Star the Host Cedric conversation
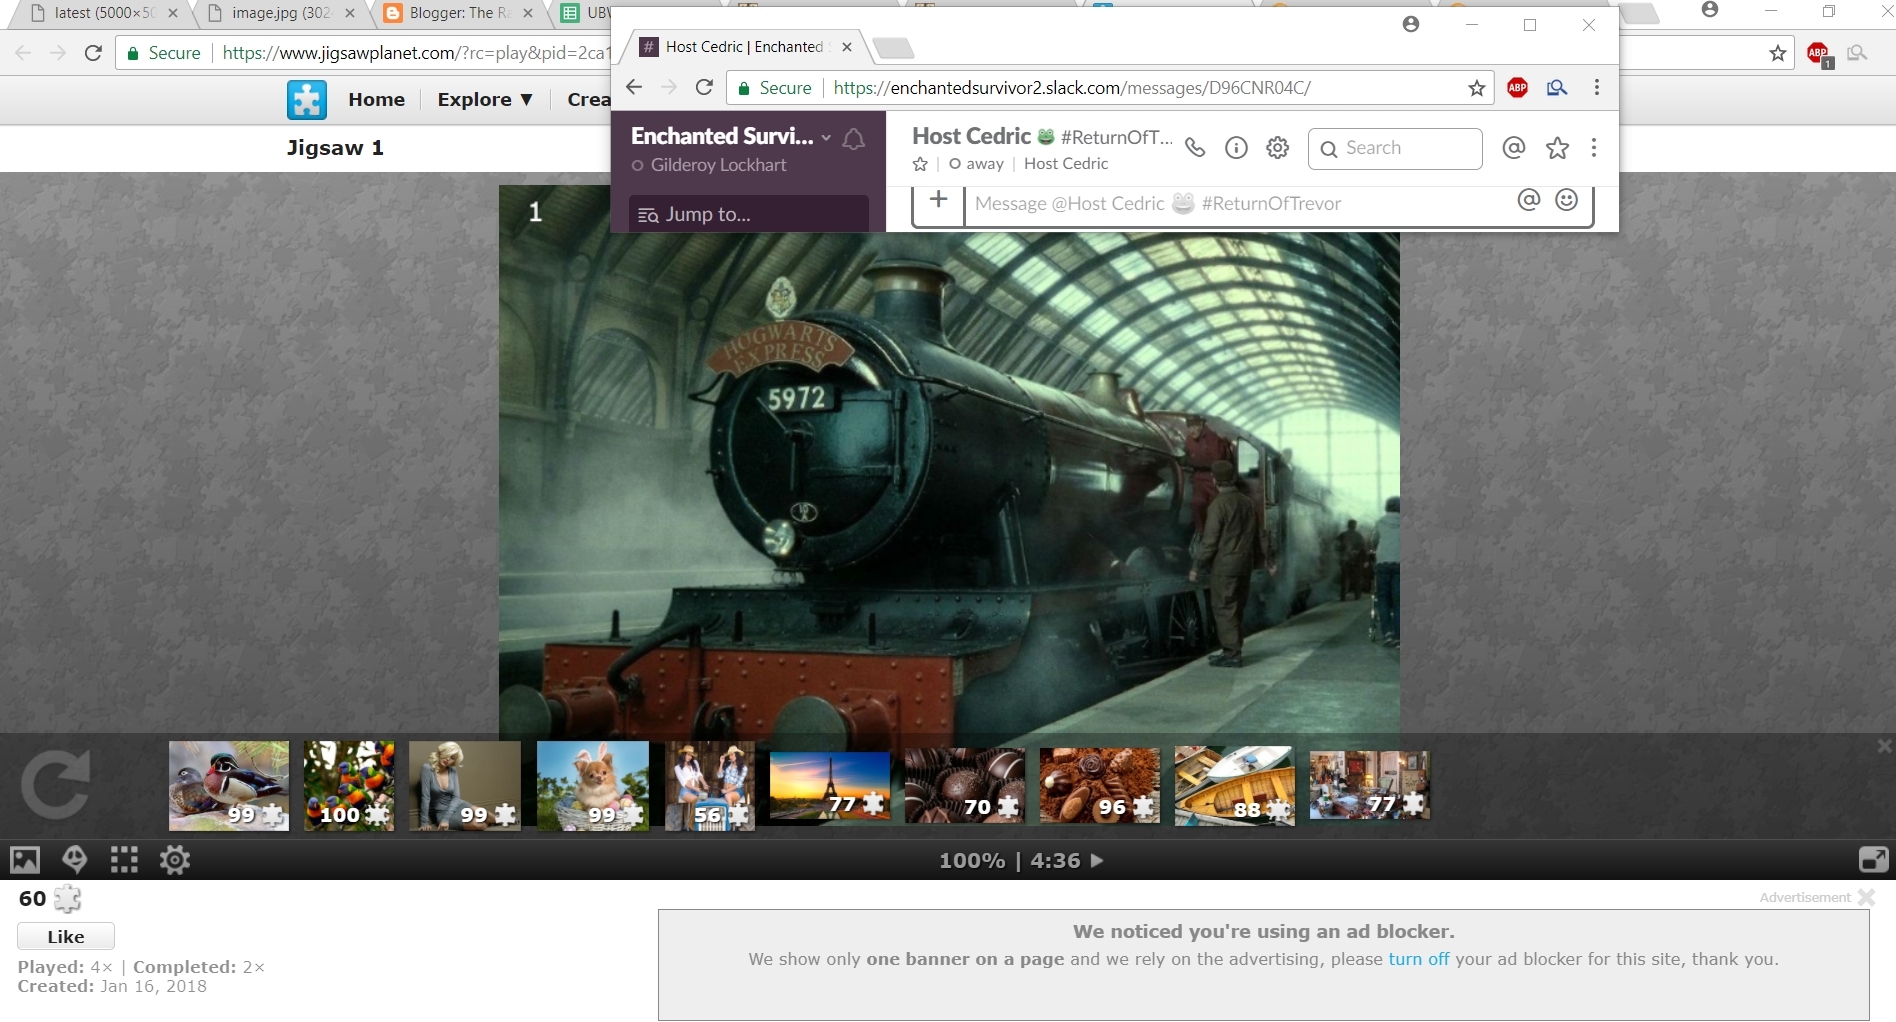Viewport: 1896px width, 1022px height. click(x=920, y=164)
